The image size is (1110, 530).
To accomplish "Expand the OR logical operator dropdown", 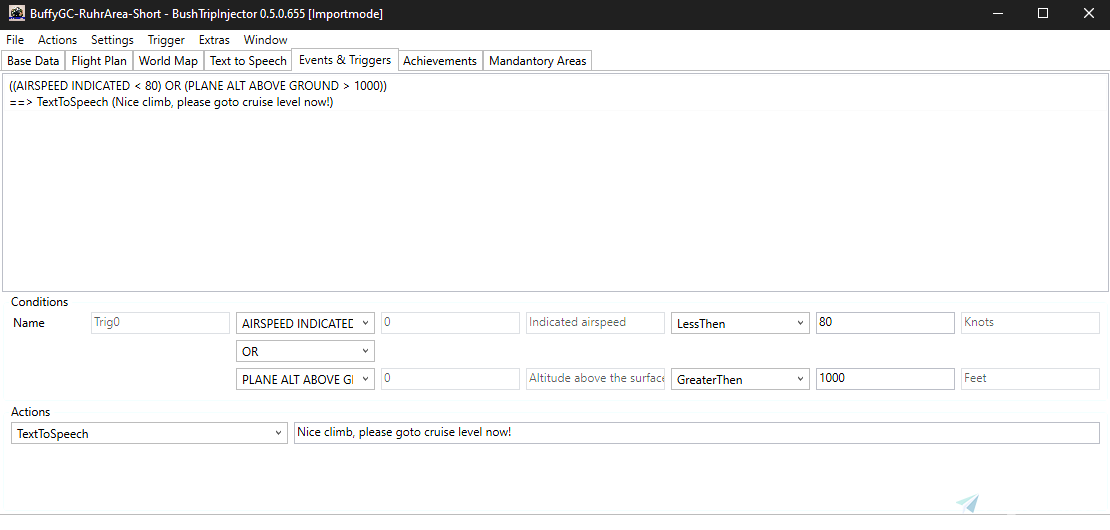I will (x=304, y=352).
